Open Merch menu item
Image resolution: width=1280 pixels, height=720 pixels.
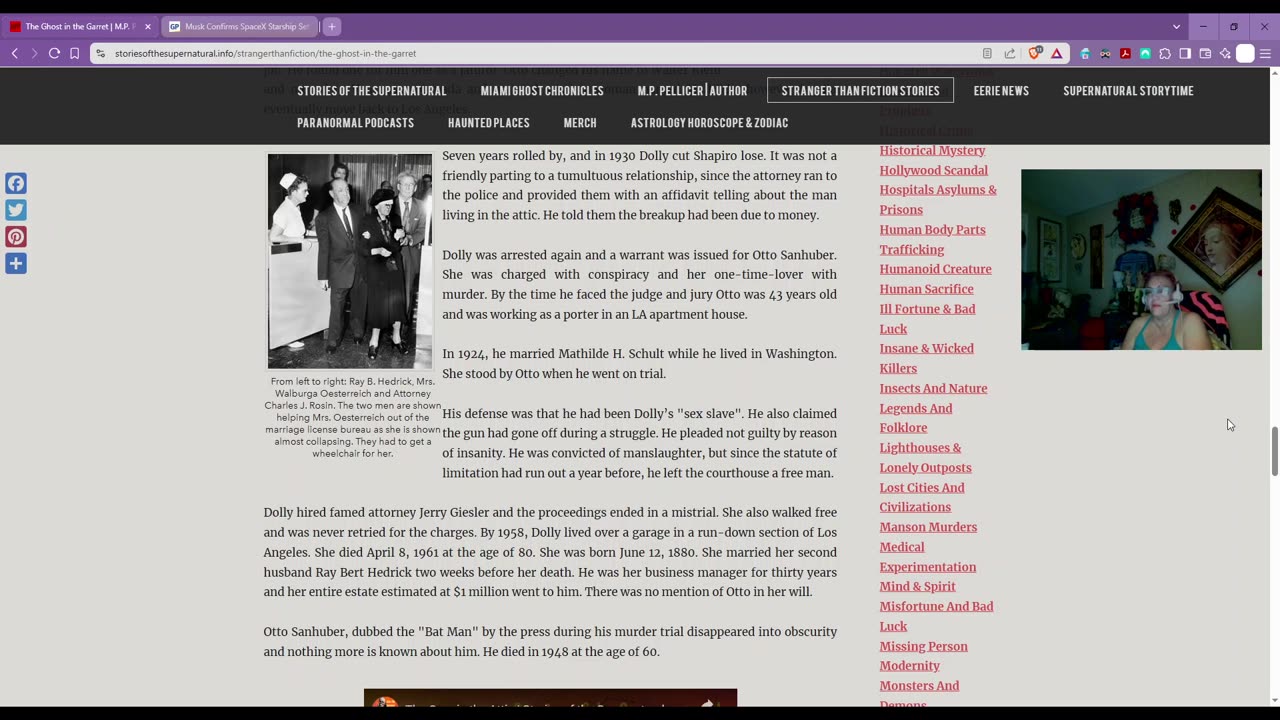point(580,123)
